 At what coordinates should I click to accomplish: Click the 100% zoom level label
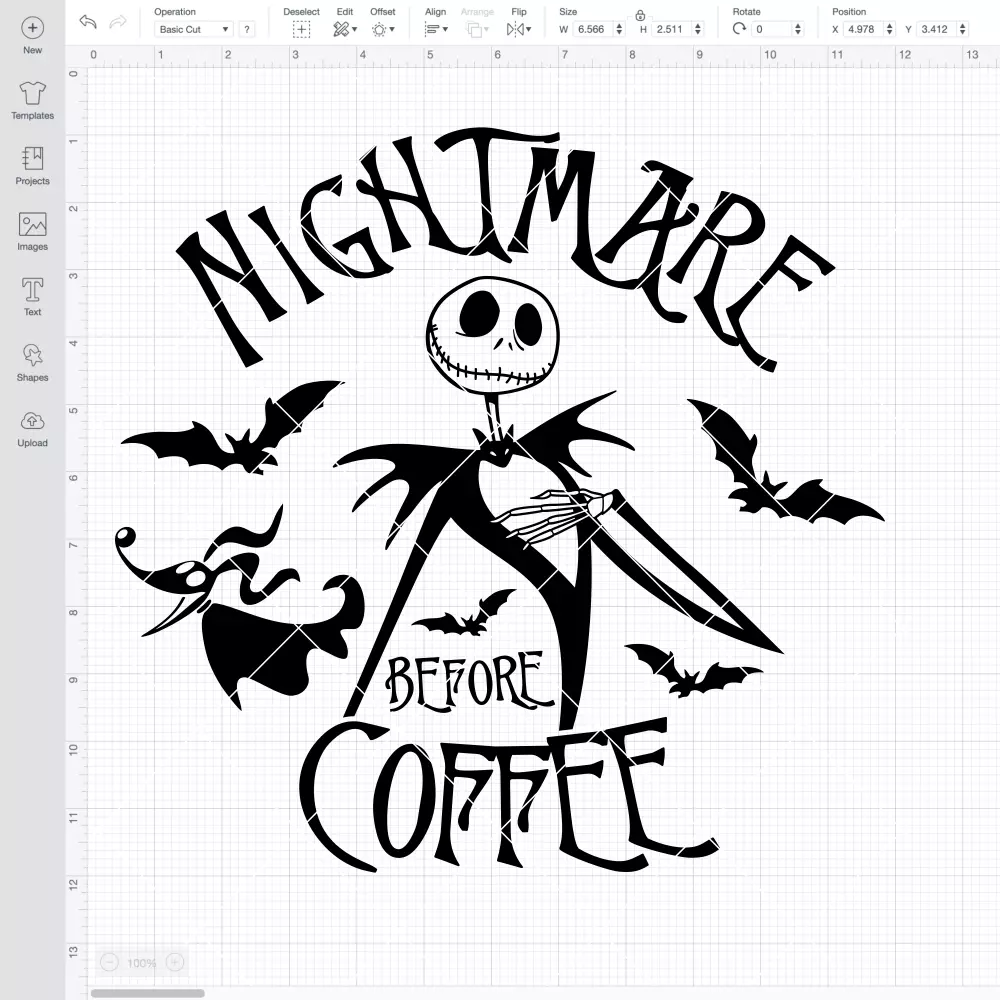point(142,963)
